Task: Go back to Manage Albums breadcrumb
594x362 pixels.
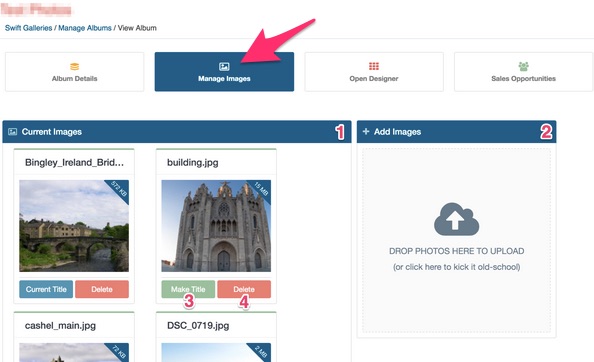Action: tap(85, 28)
